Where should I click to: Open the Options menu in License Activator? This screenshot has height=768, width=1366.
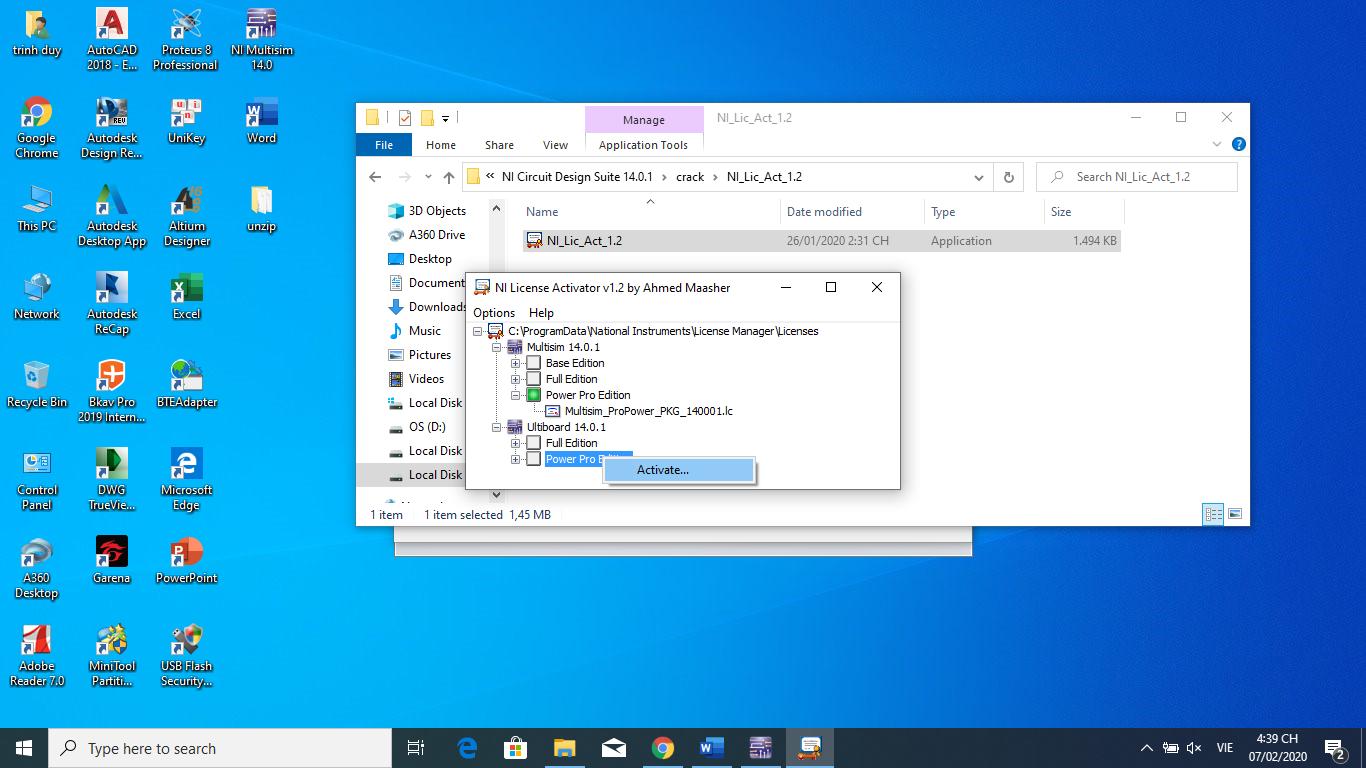[494, 313]
